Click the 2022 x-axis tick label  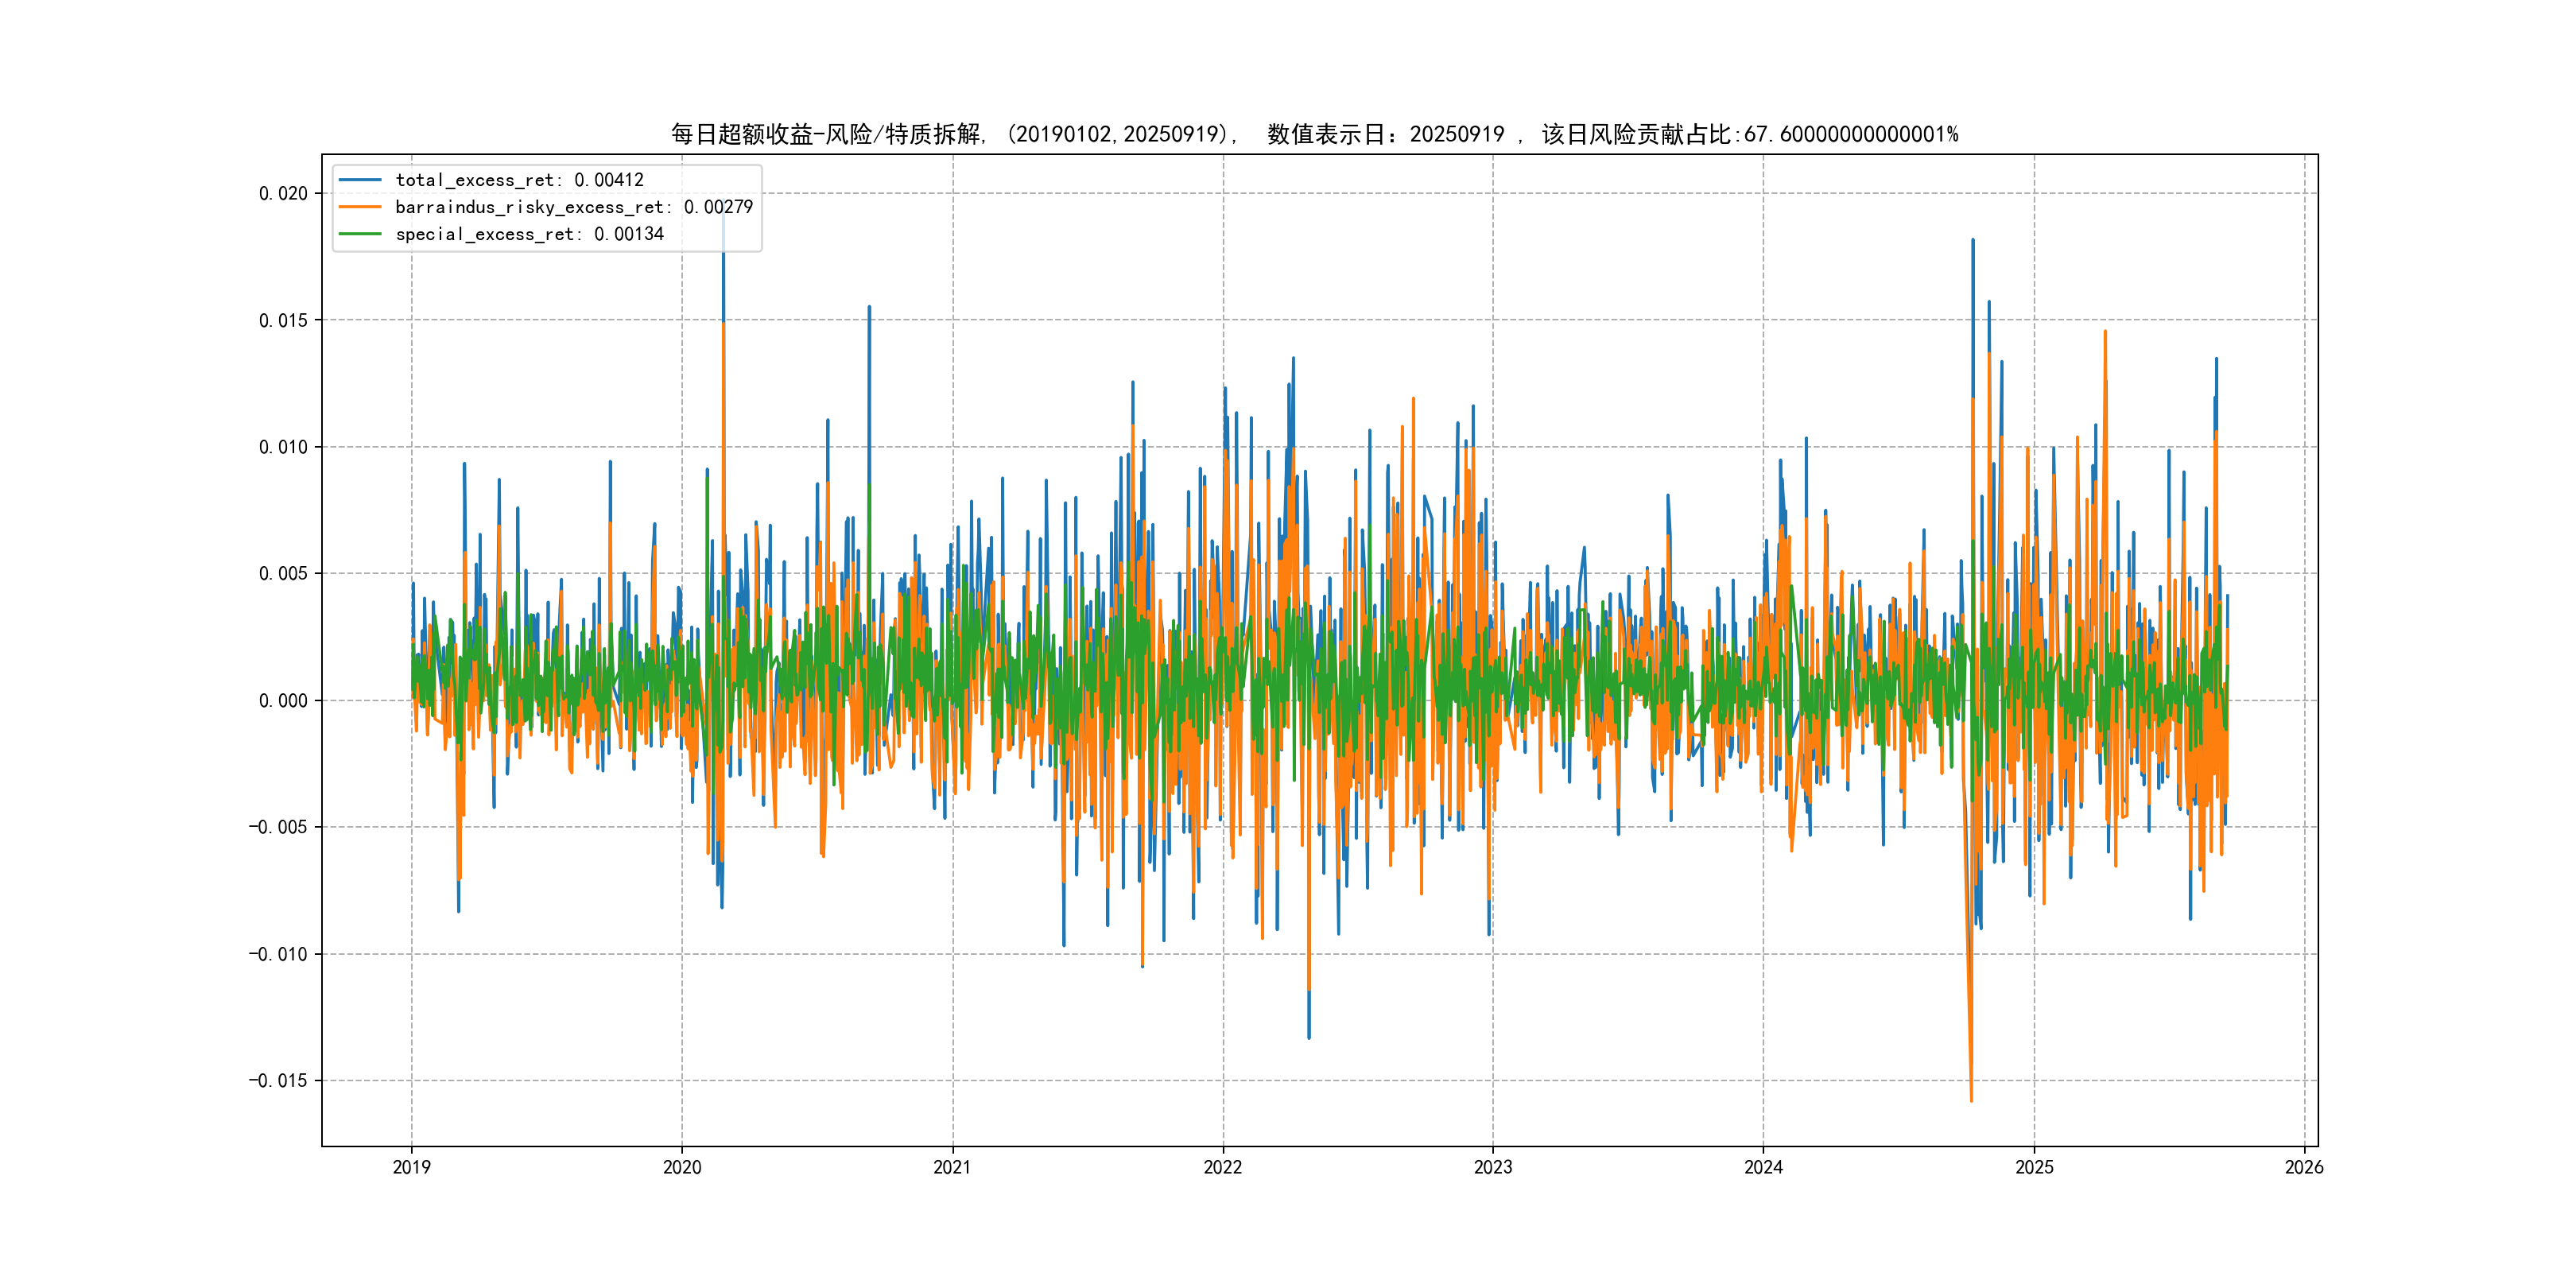click(1222, 1167)
